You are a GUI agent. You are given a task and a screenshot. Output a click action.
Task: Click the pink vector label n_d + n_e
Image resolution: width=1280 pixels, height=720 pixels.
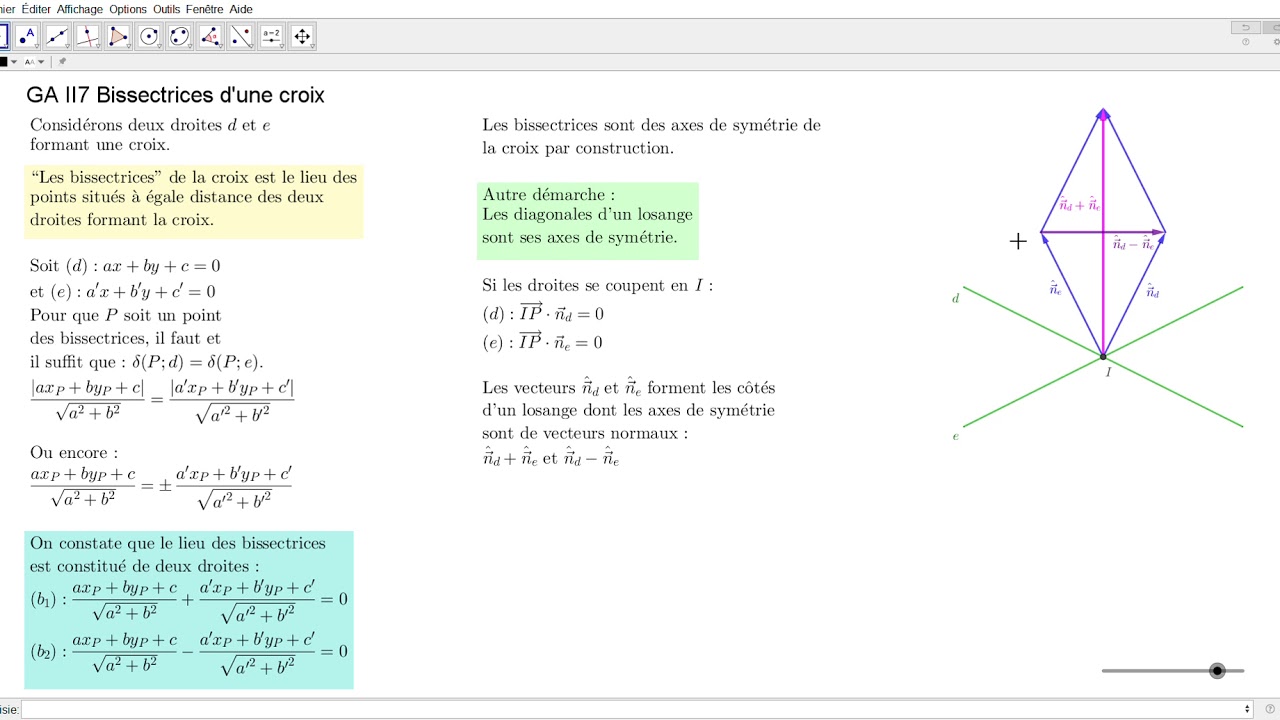tap(1080, 204)
